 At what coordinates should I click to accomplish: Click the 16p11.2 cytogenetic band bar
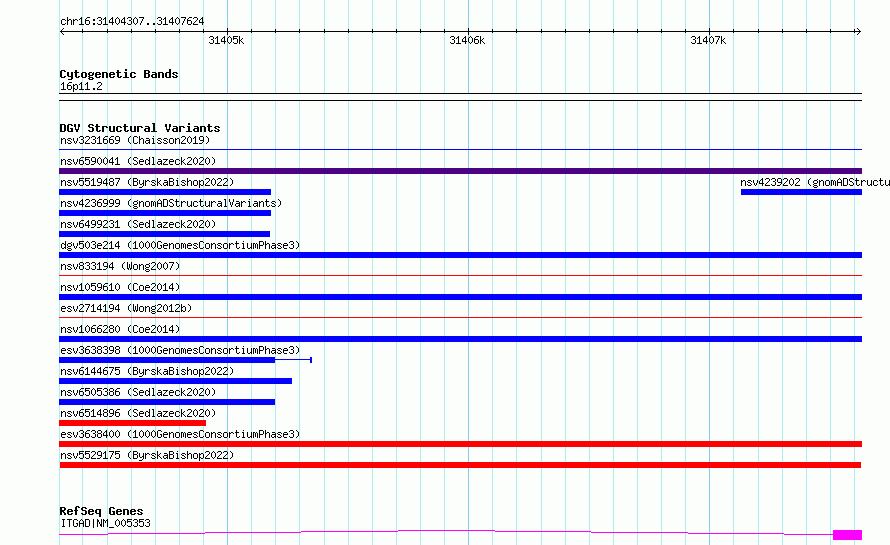point(460,97)
